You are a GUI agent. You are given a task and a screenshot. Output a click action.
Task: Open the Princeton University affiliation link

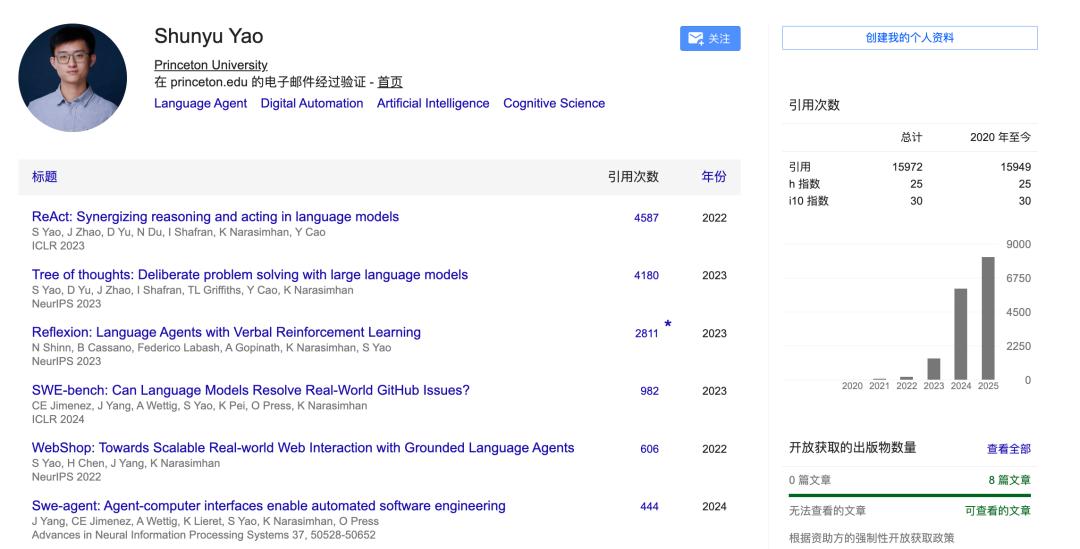tap(211, 65)
